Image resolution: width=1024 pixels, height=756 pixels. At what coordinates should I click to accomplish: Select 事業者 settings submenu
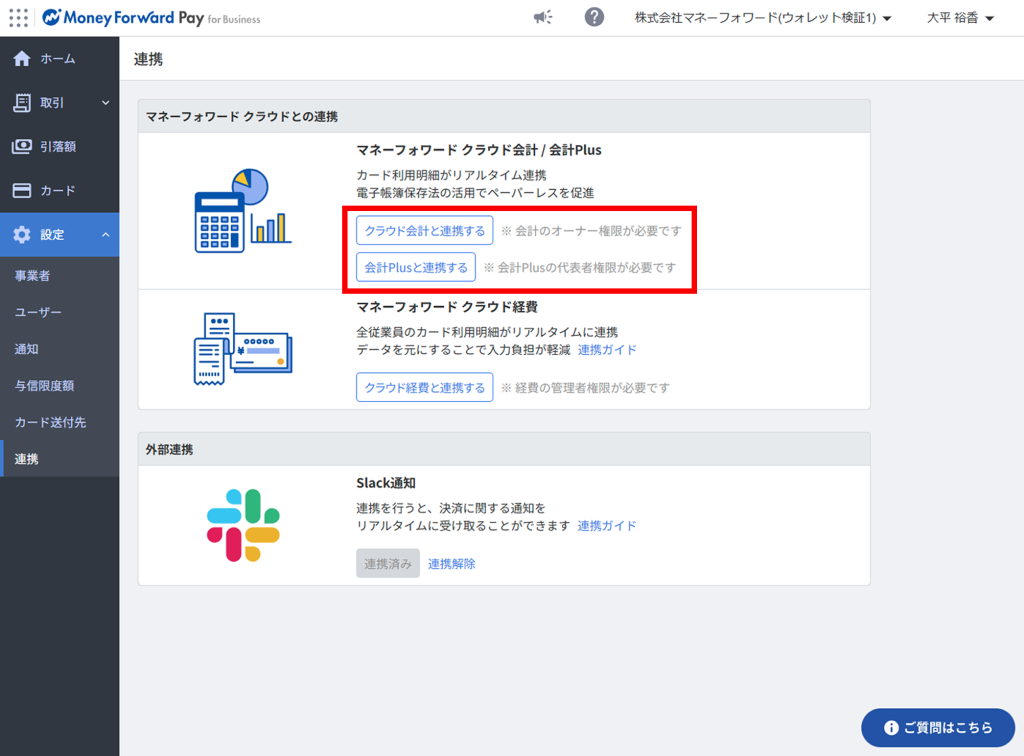[59, 276]
